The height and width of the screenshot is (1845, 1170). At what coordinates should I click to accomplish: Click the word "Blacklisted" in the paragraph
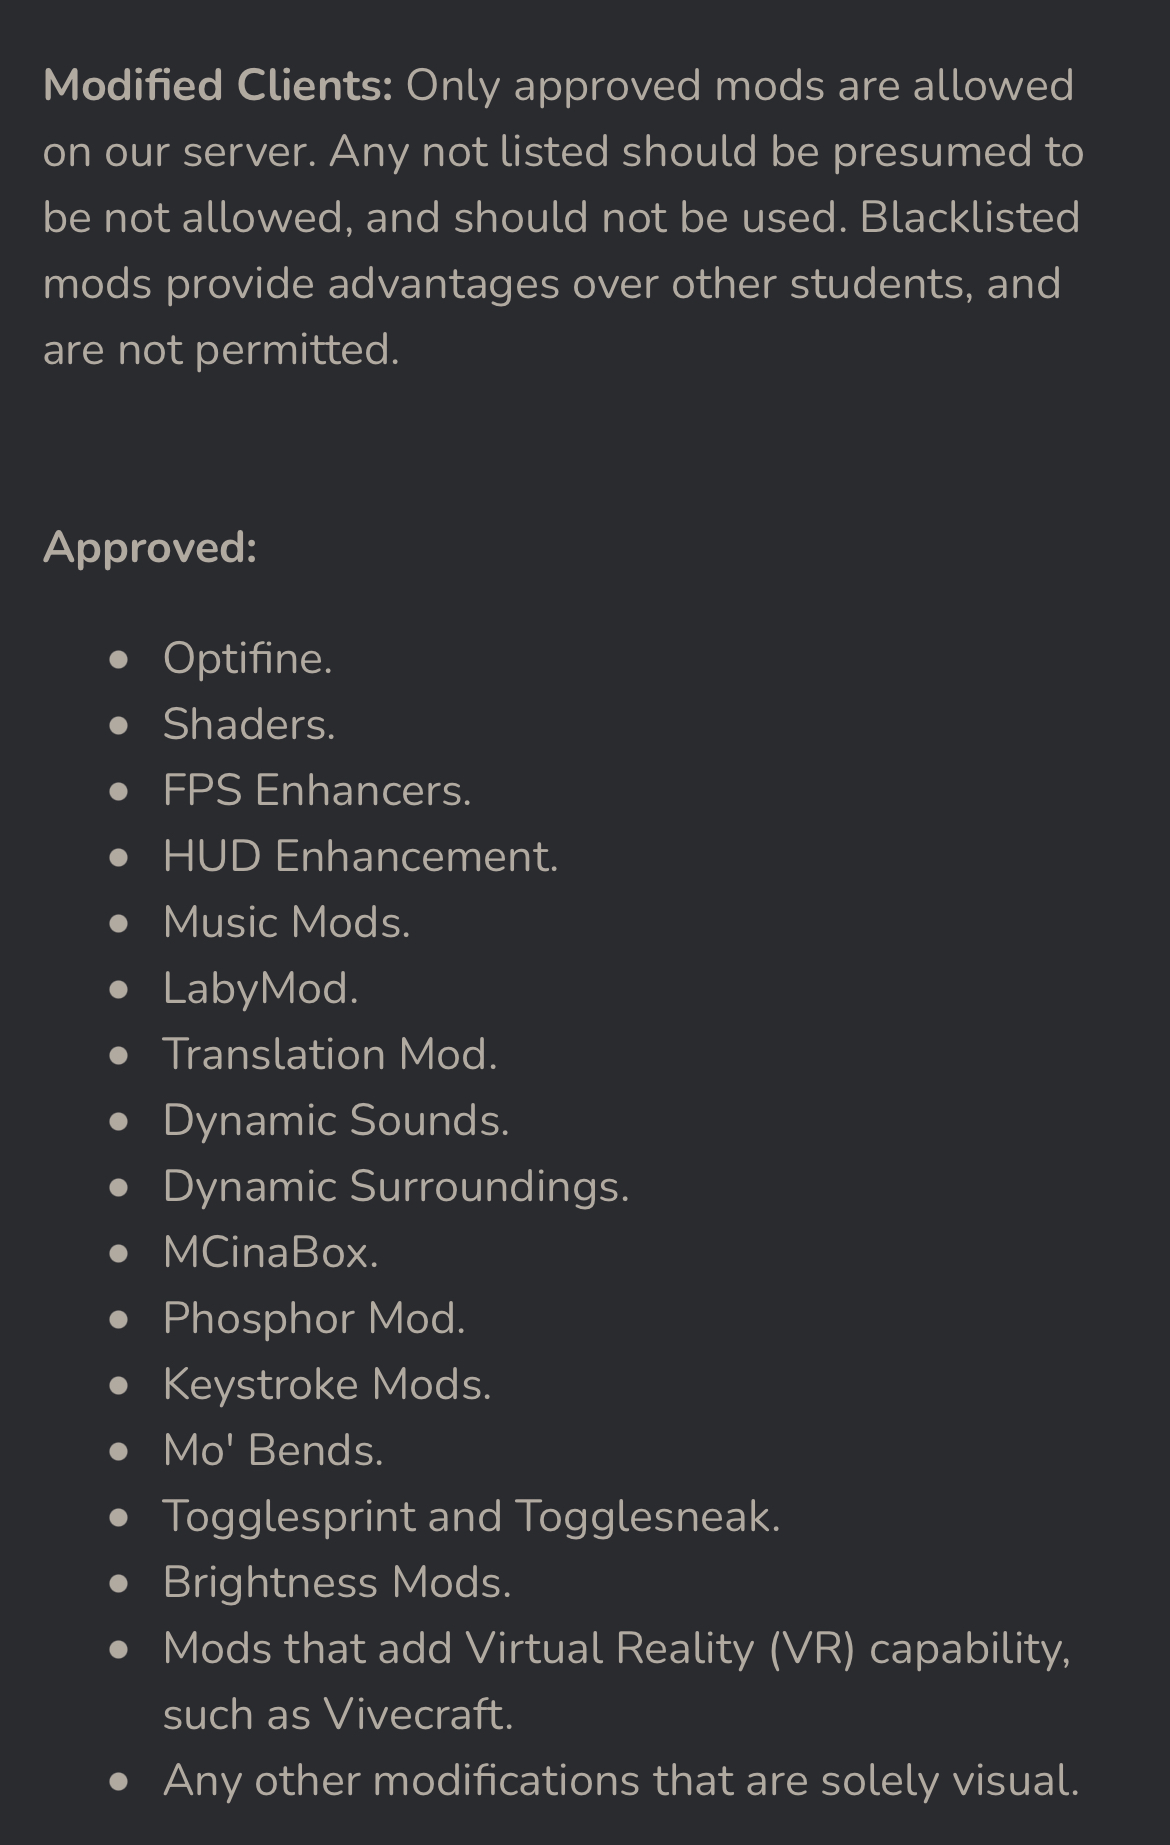tap(969, 218)
